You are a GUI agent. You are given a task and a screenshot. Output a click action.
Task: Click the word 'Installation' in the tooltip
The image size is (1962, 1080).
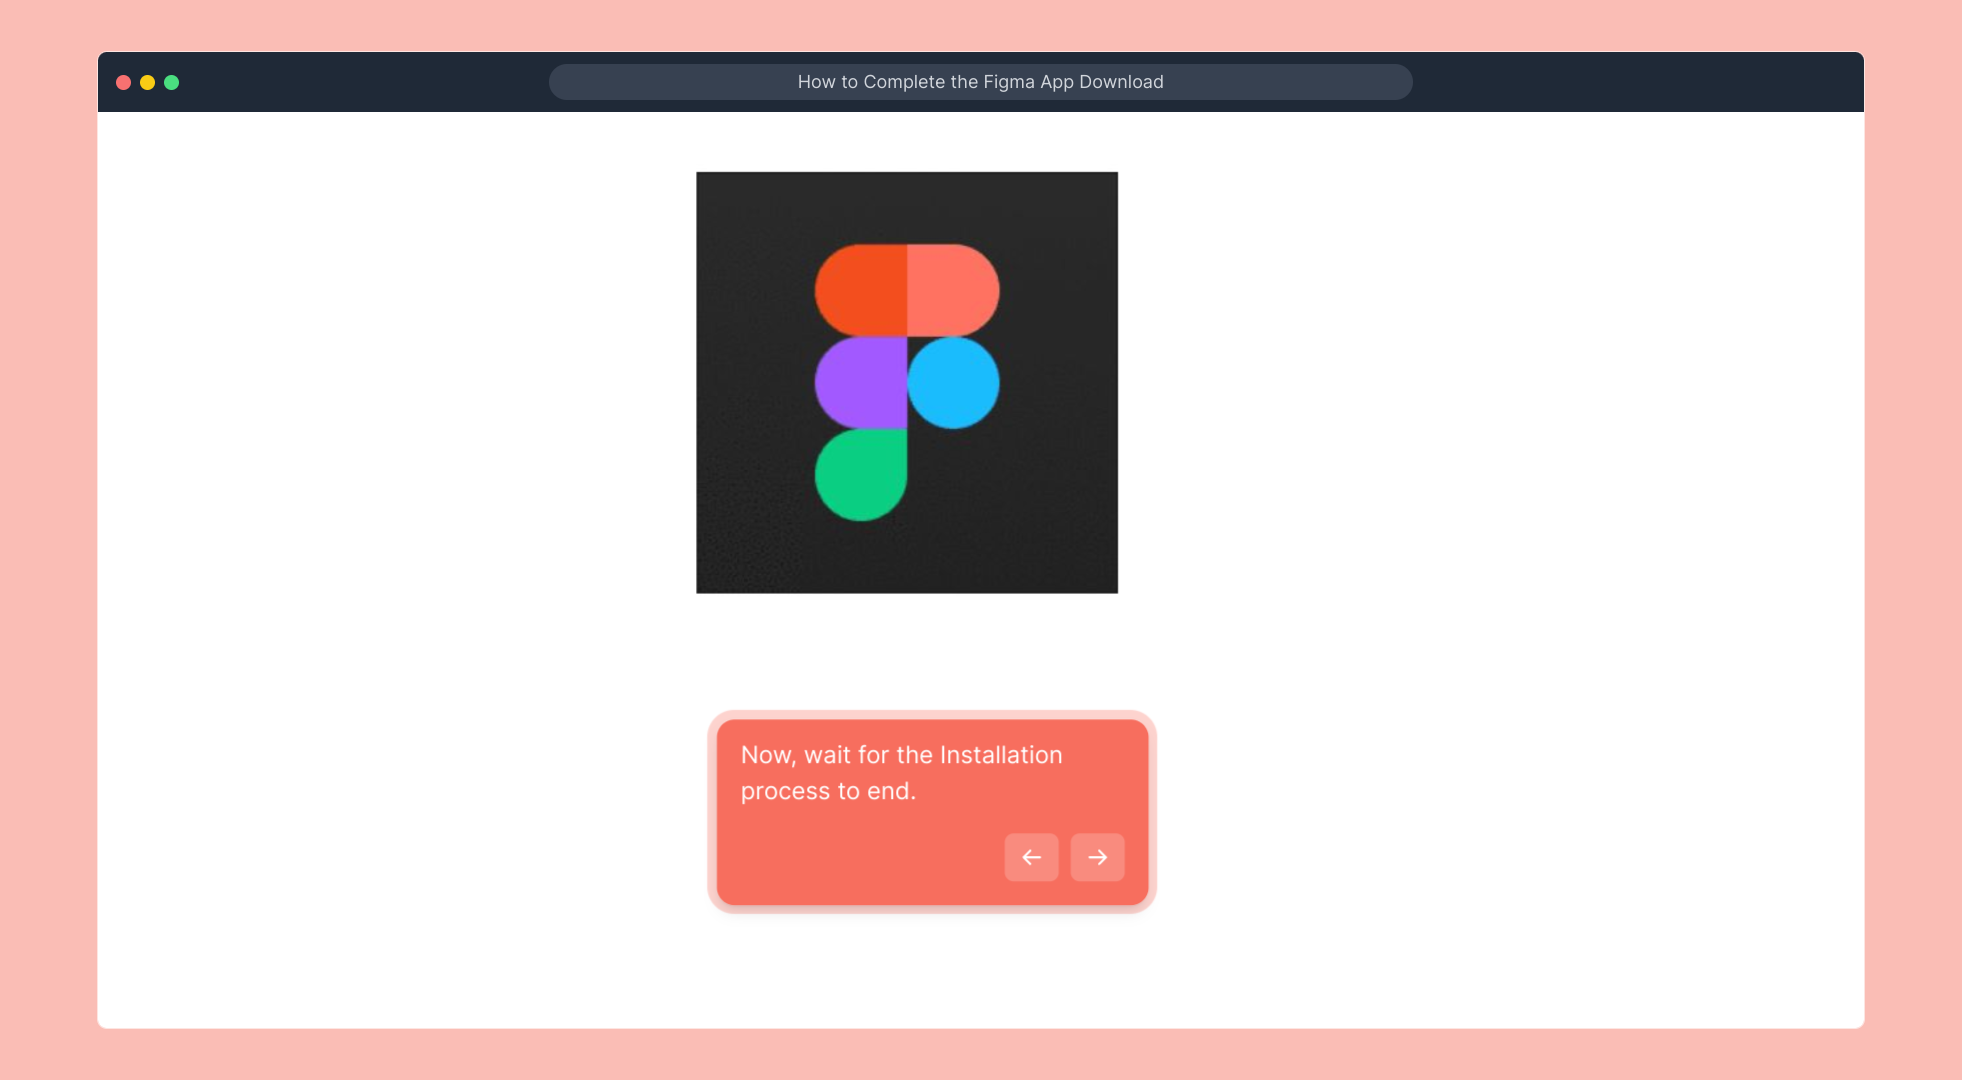click(1000, 755)
